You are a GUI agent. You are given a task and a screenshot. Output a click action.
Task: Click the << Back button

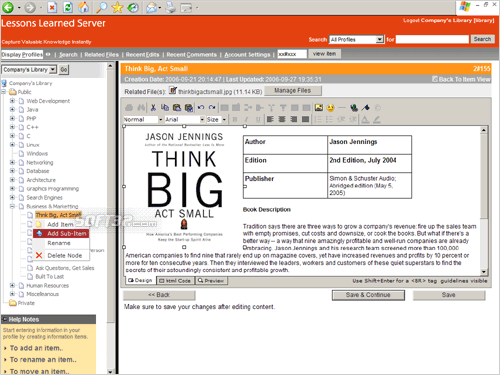click(159, 295)
